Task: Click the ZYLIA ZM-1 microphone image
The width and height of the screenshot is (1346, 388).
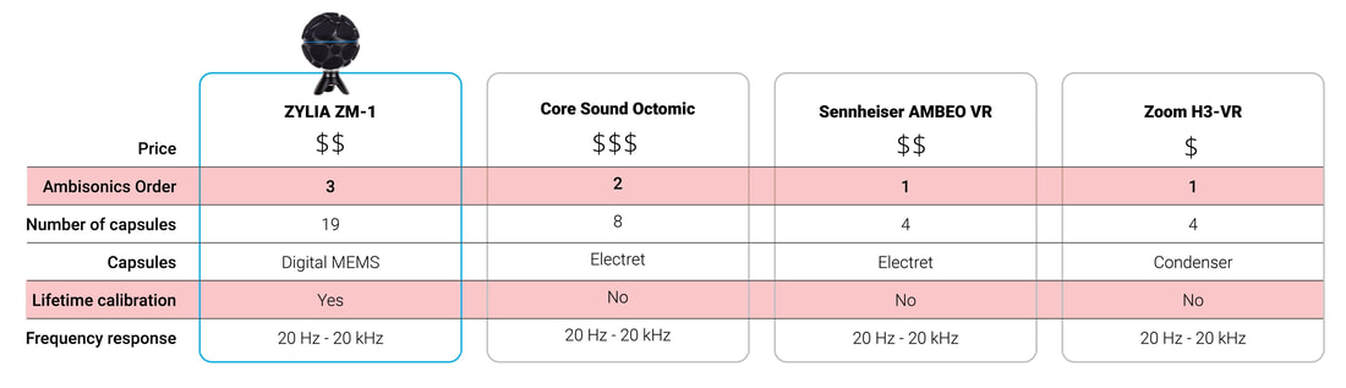Action: coord(330,46)
